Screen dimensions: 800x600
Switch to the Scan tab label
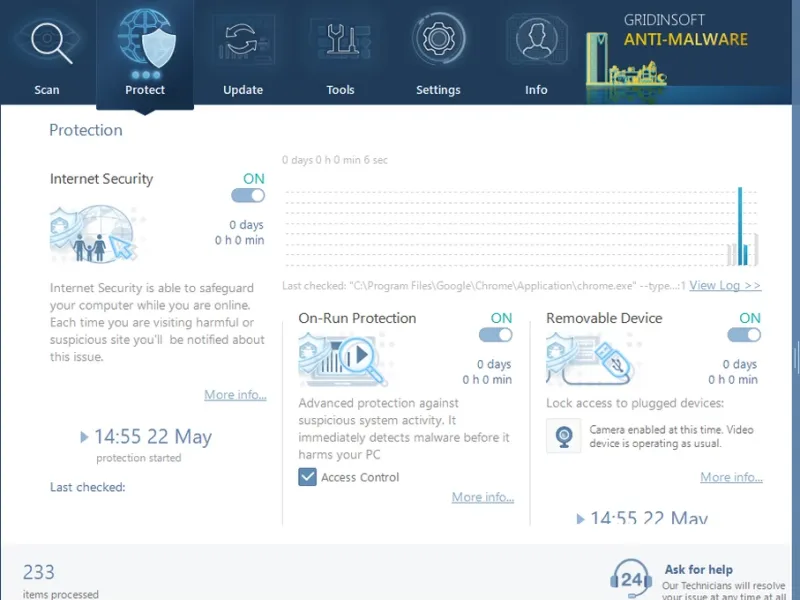click(x=47, y=90)
